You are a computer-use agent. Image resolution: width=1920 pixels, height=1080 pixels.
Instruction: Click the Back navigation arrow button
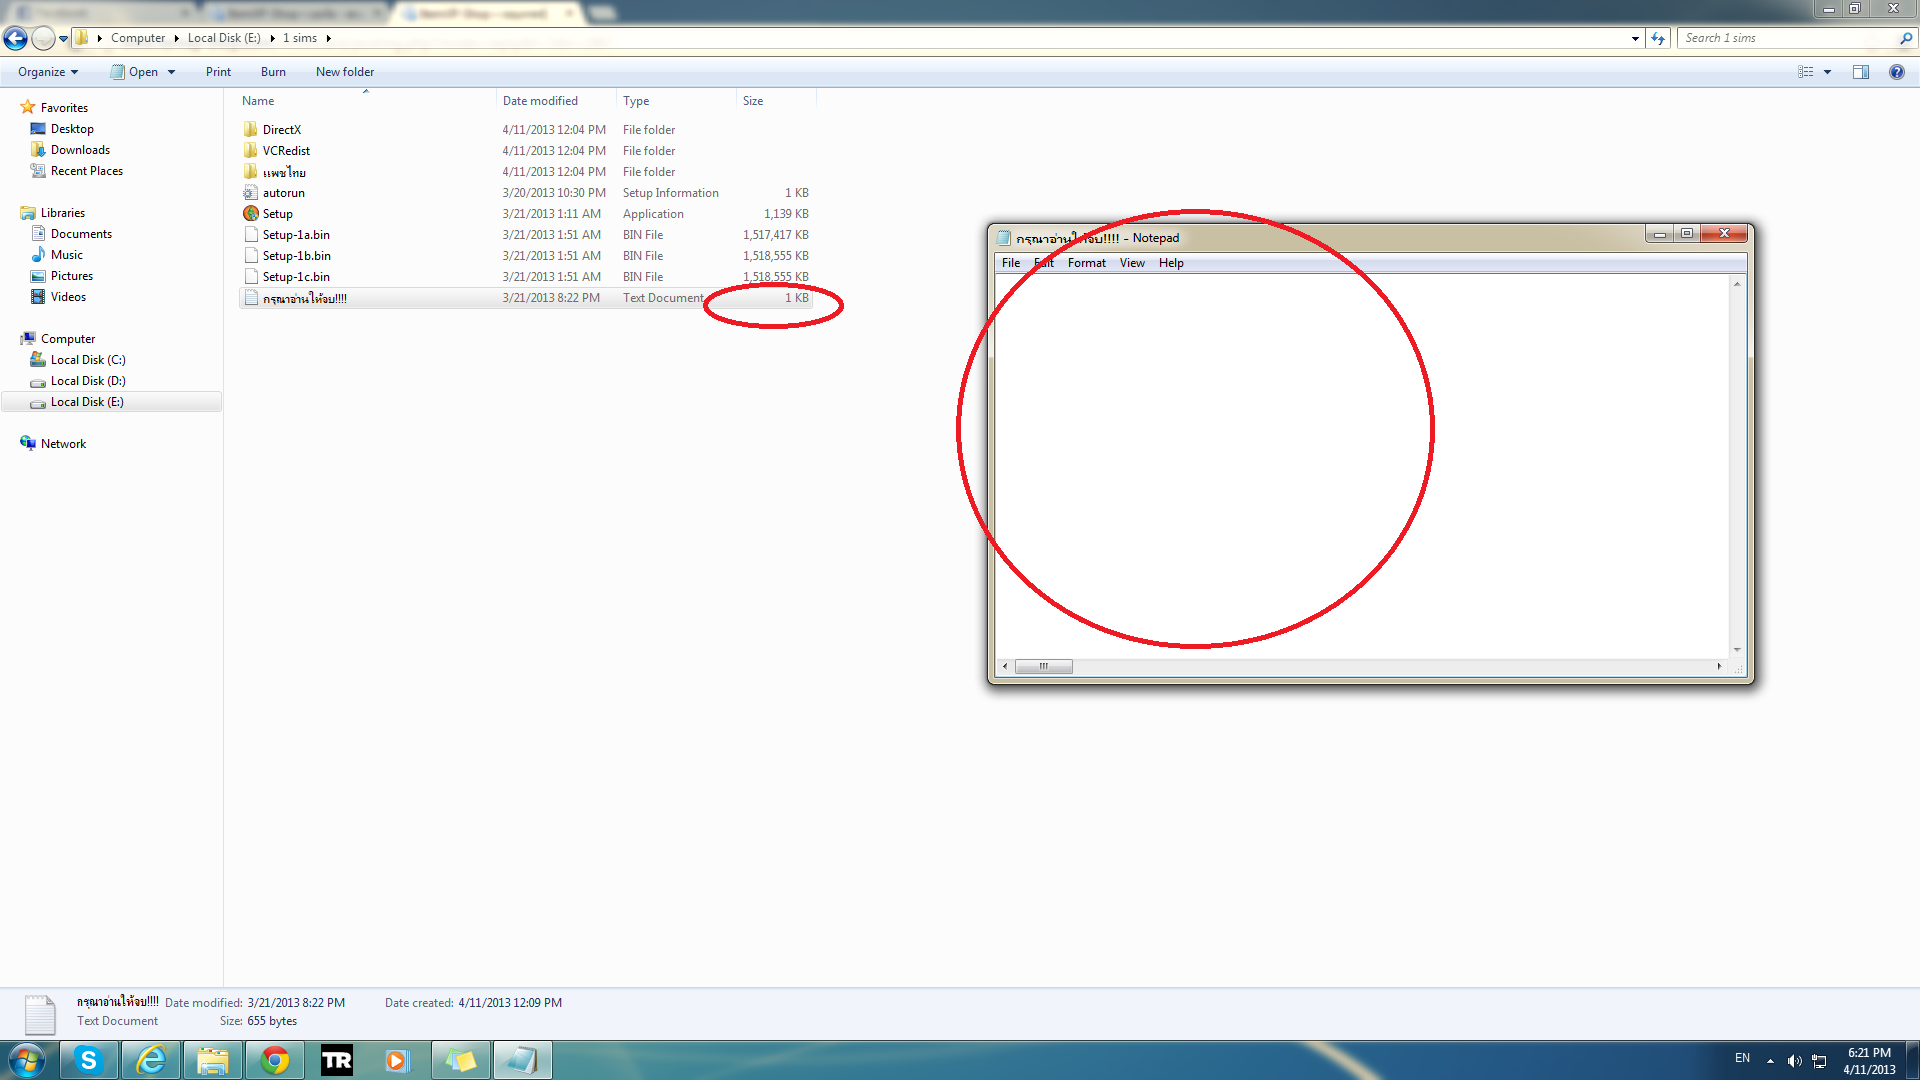15,38
